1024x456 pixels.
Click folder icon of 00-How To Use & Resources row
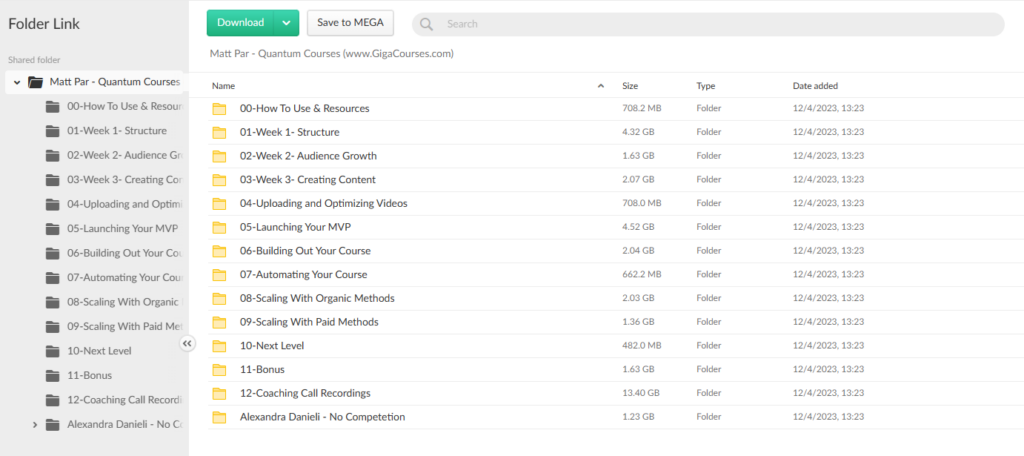pos(219,109)
